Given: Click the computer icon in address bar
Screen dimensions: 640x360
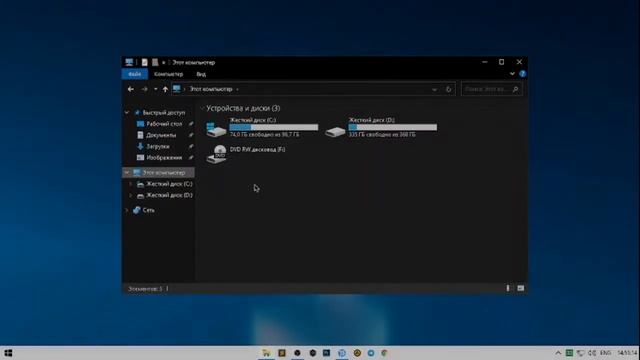Looking at the screenshot, I should coord(177,89).
